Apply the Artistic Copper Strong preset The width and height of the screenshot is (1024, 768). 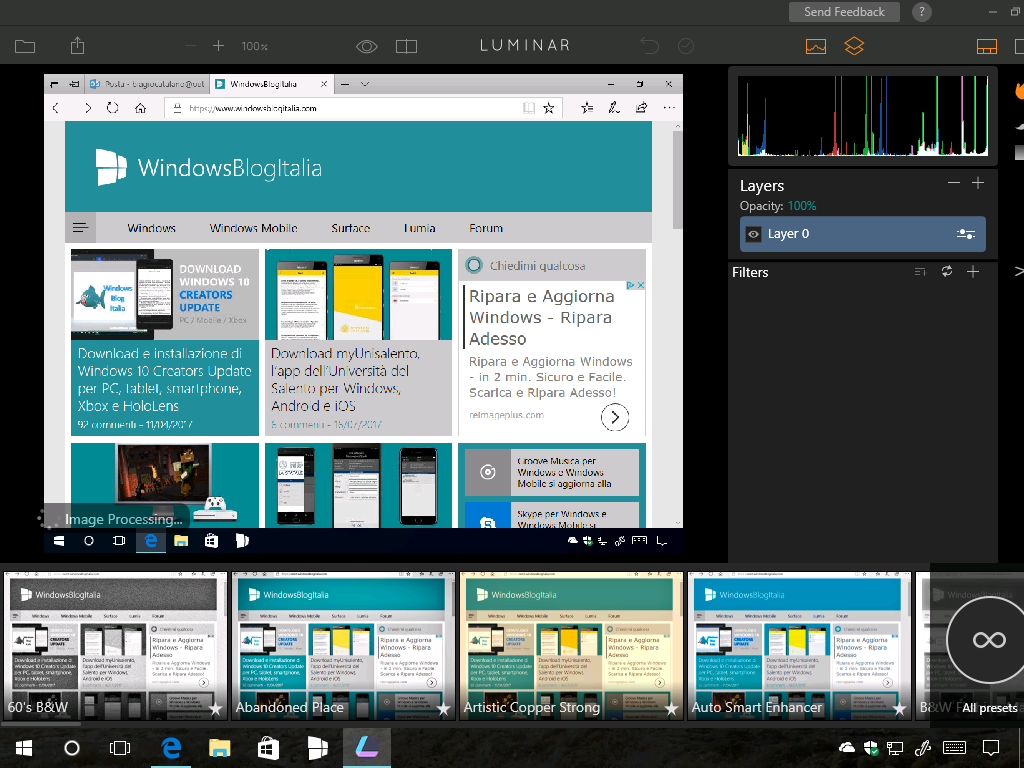(x=571, y=646)
